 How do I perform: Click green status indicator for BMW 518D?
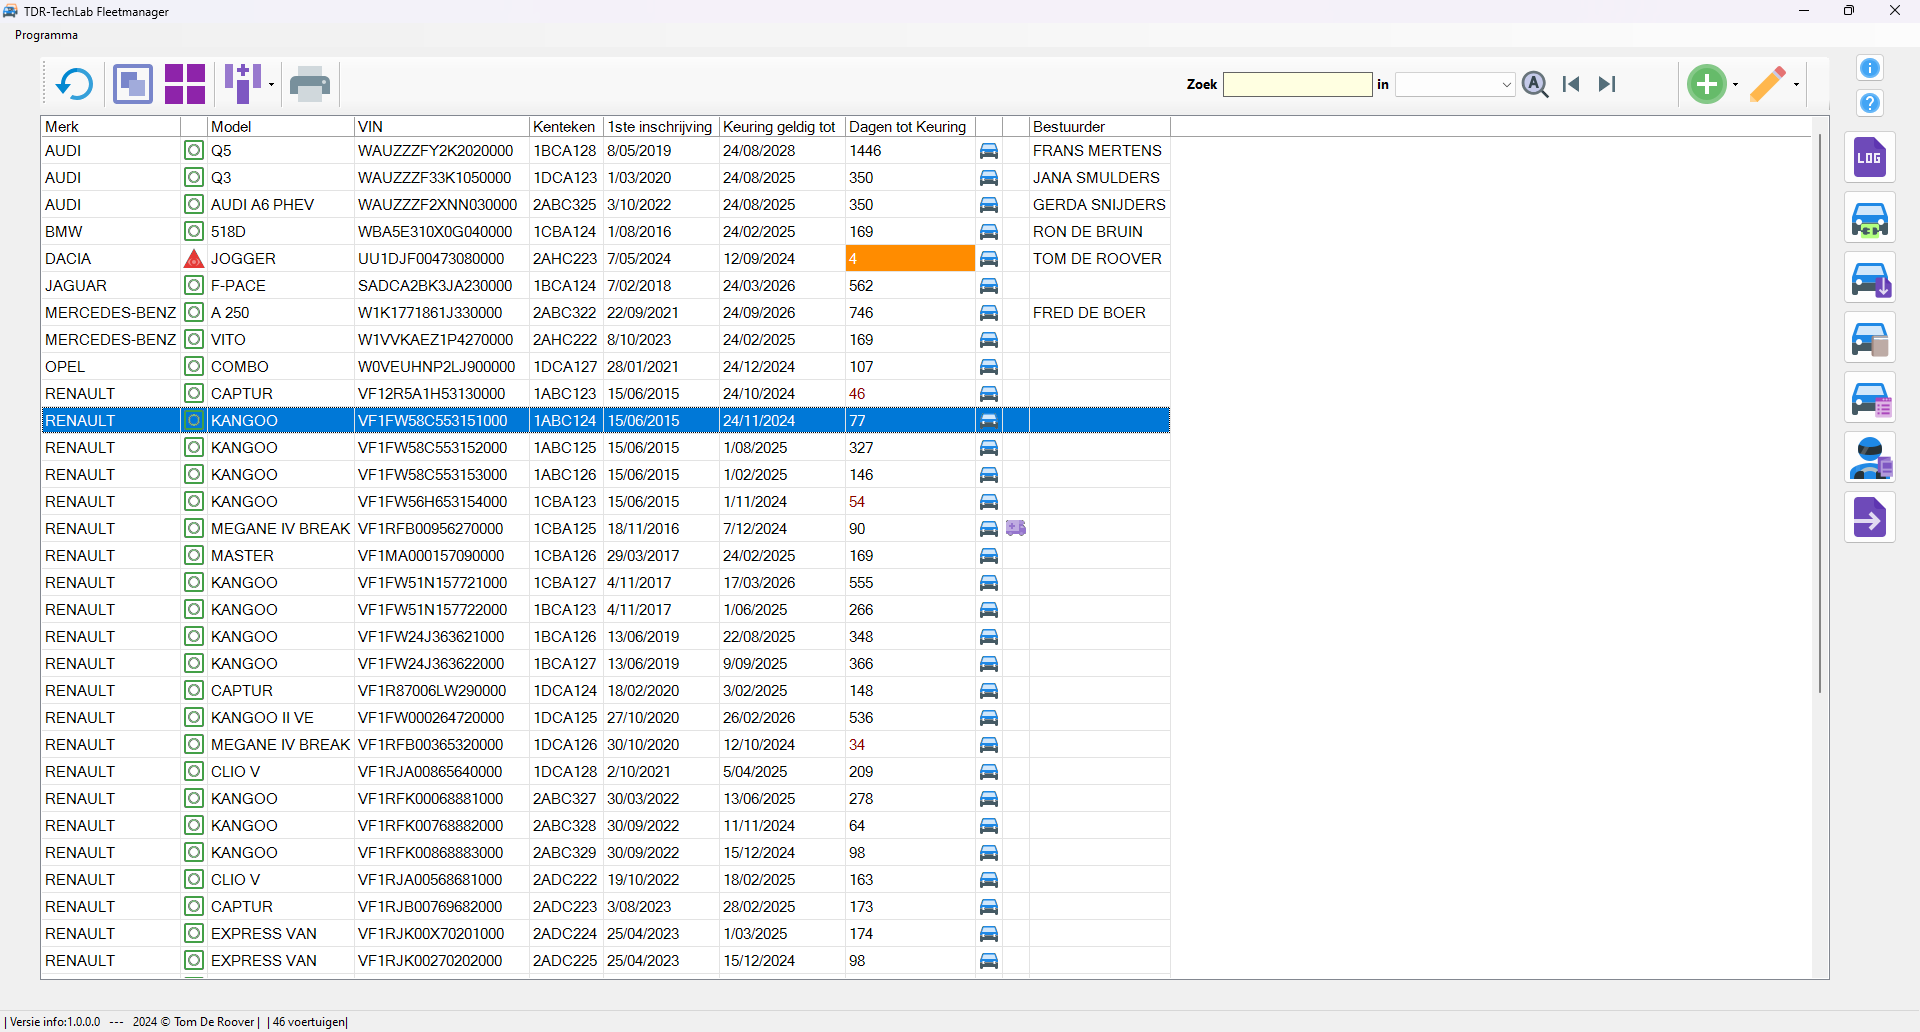pos(194,232)
